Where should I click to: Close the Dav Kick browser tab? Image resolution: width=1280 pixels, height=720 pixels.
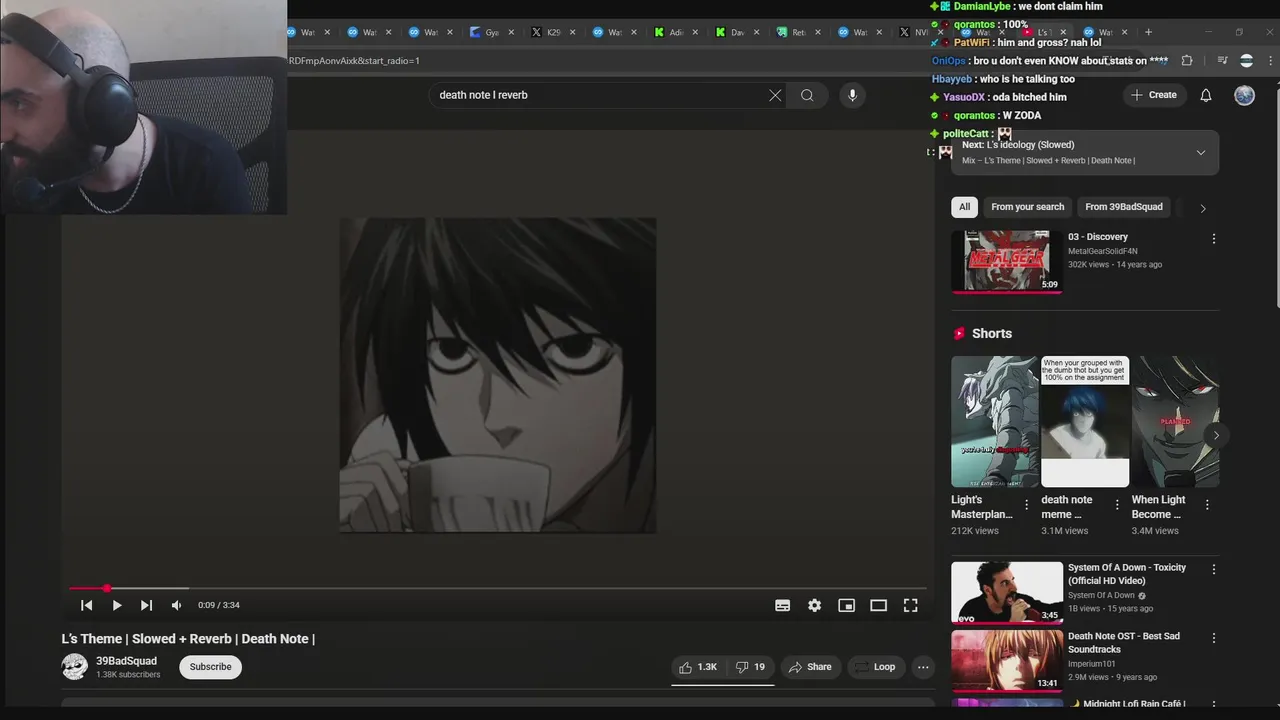(x=757, y=32)
